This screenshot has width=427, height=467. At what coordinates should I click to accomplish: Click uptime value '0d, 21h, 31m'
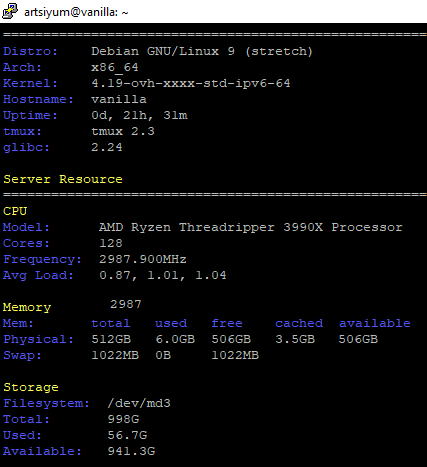pyautogui.click(x=139, y=115)
